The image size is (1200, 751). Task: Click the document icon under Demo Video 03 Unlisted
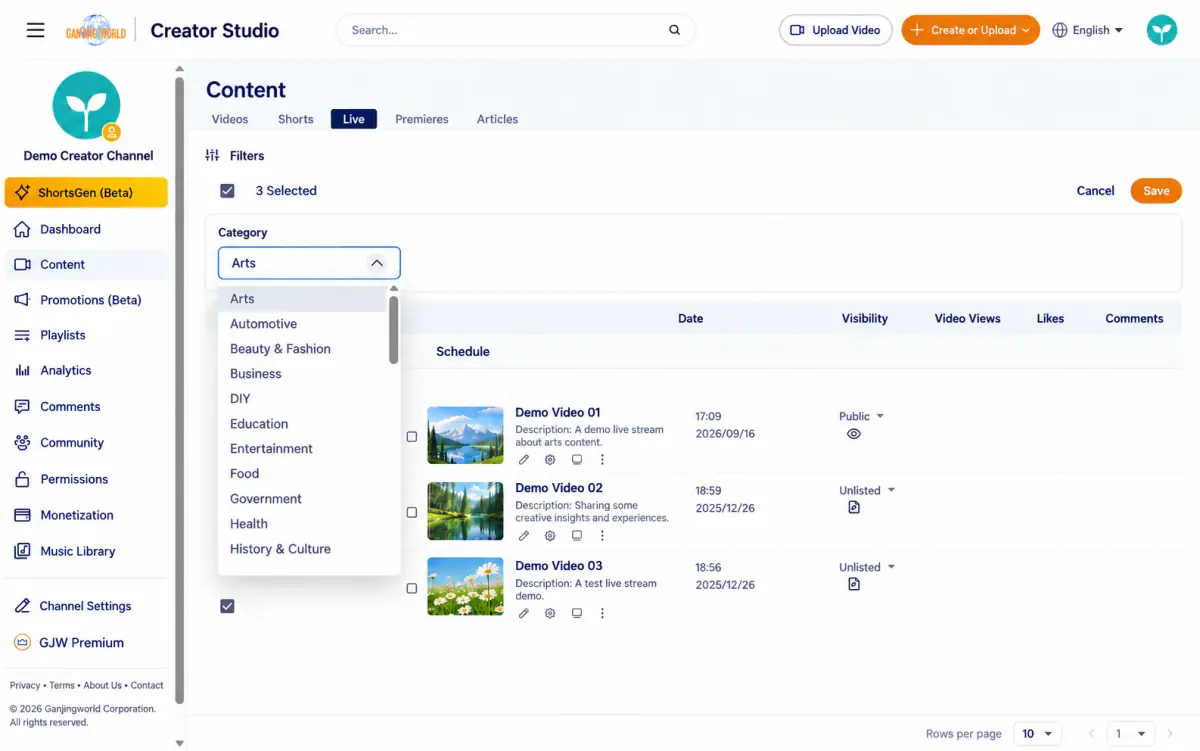pos(853,584)
